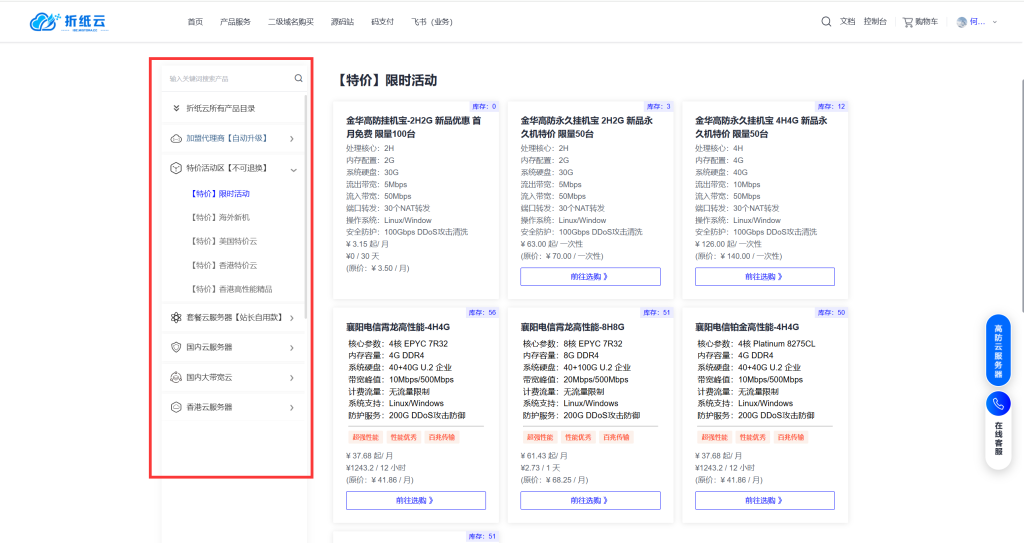
Task: Click the shopping cart icon
Action: [x=908, y=22]
